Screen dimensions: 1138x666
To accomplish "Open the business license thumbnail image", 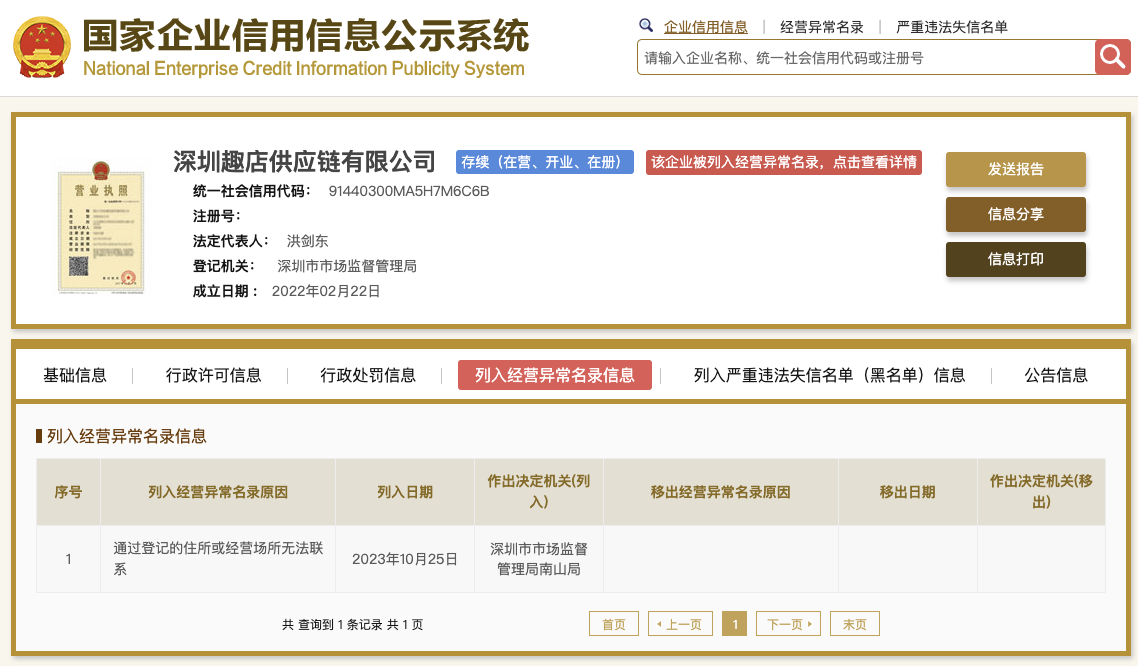I will coord(101,227).
